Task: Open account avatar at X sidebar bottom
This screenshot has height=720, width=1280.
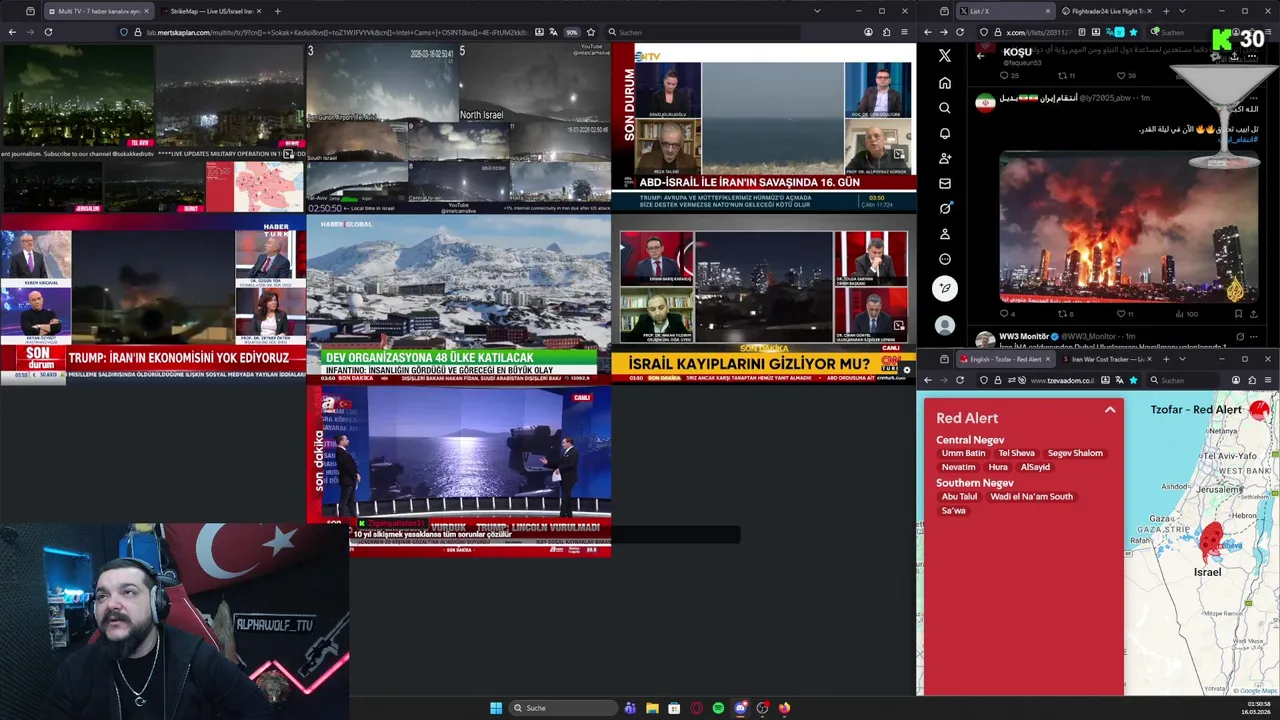Action: coord(944,325)
